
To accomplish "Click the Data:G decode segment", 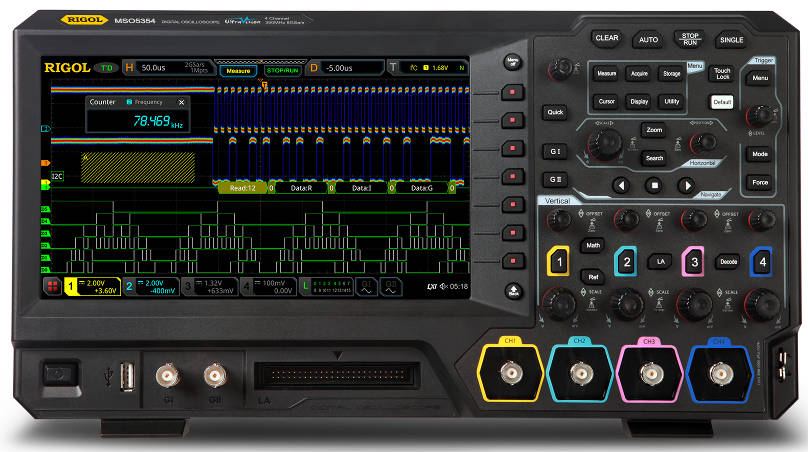I will [x=422, y=188].
